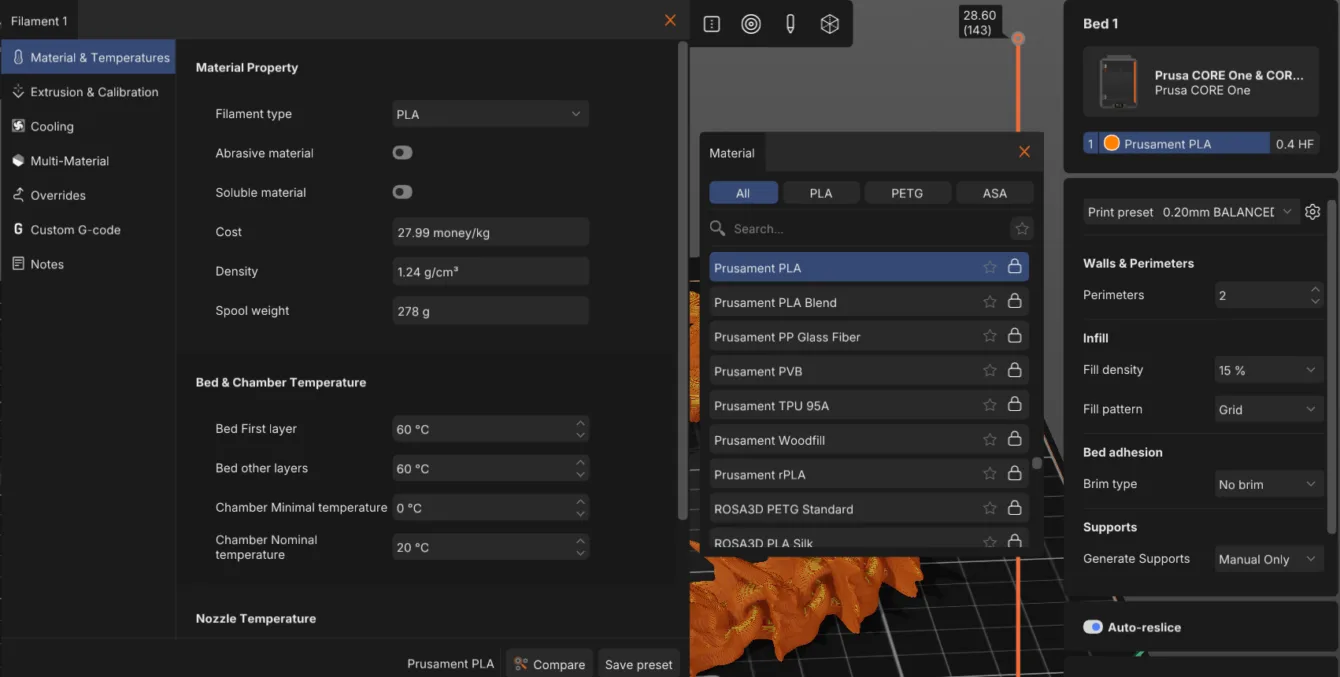Star the Prusament TPU 95A row
This screenshot has height=677, width=1340.
pos(989,405)
